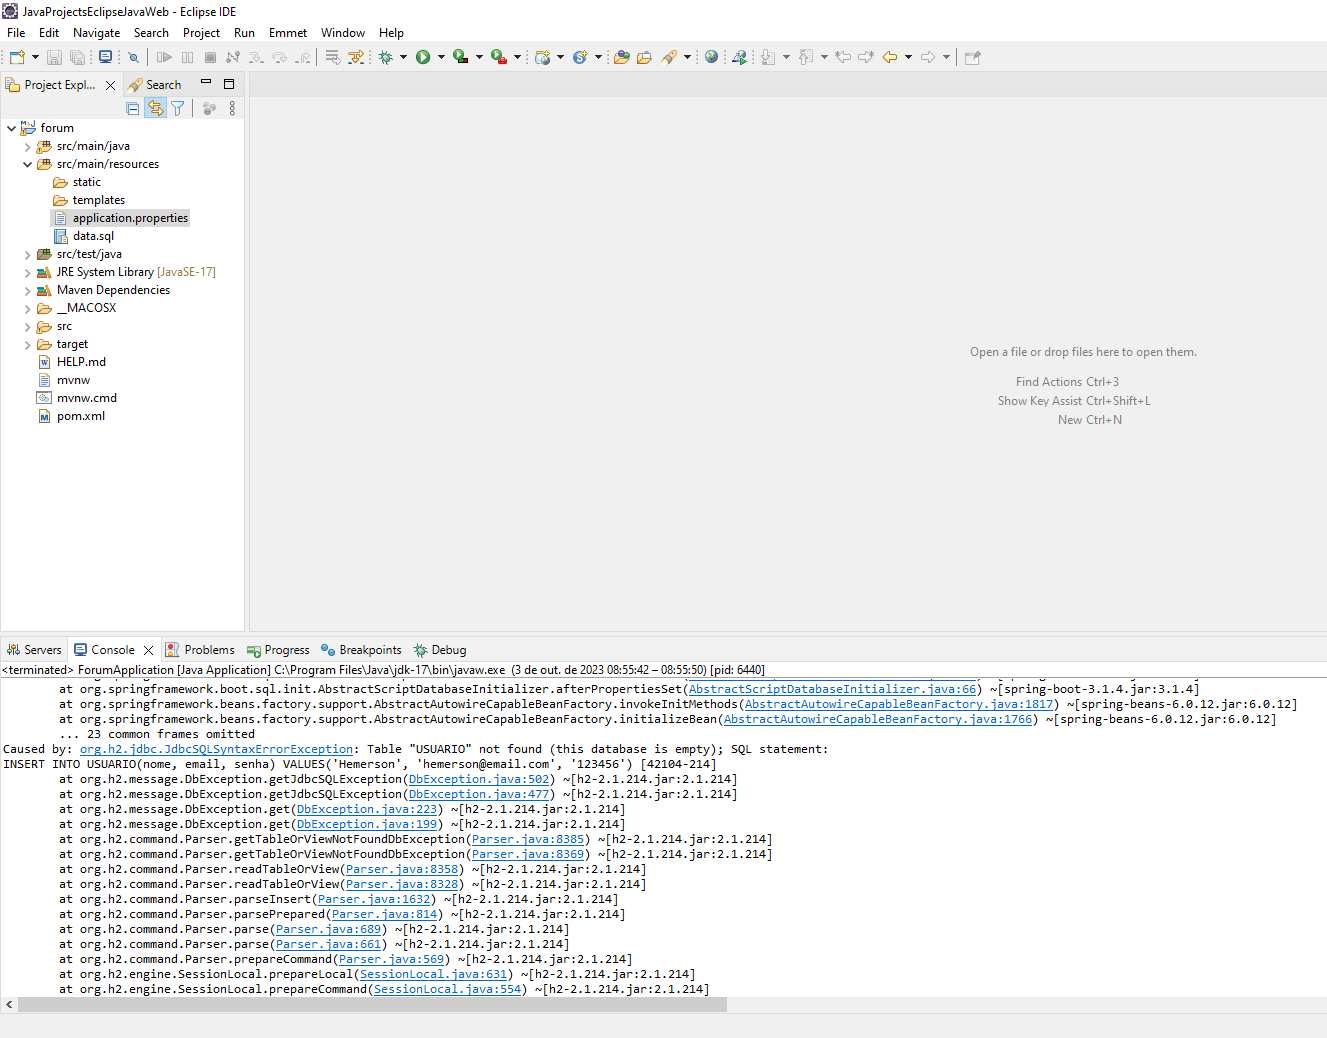Screen dimensions: 1327x1038
Task: Open the Parser.java:8385 link
Action: click(x=528, y=839)
